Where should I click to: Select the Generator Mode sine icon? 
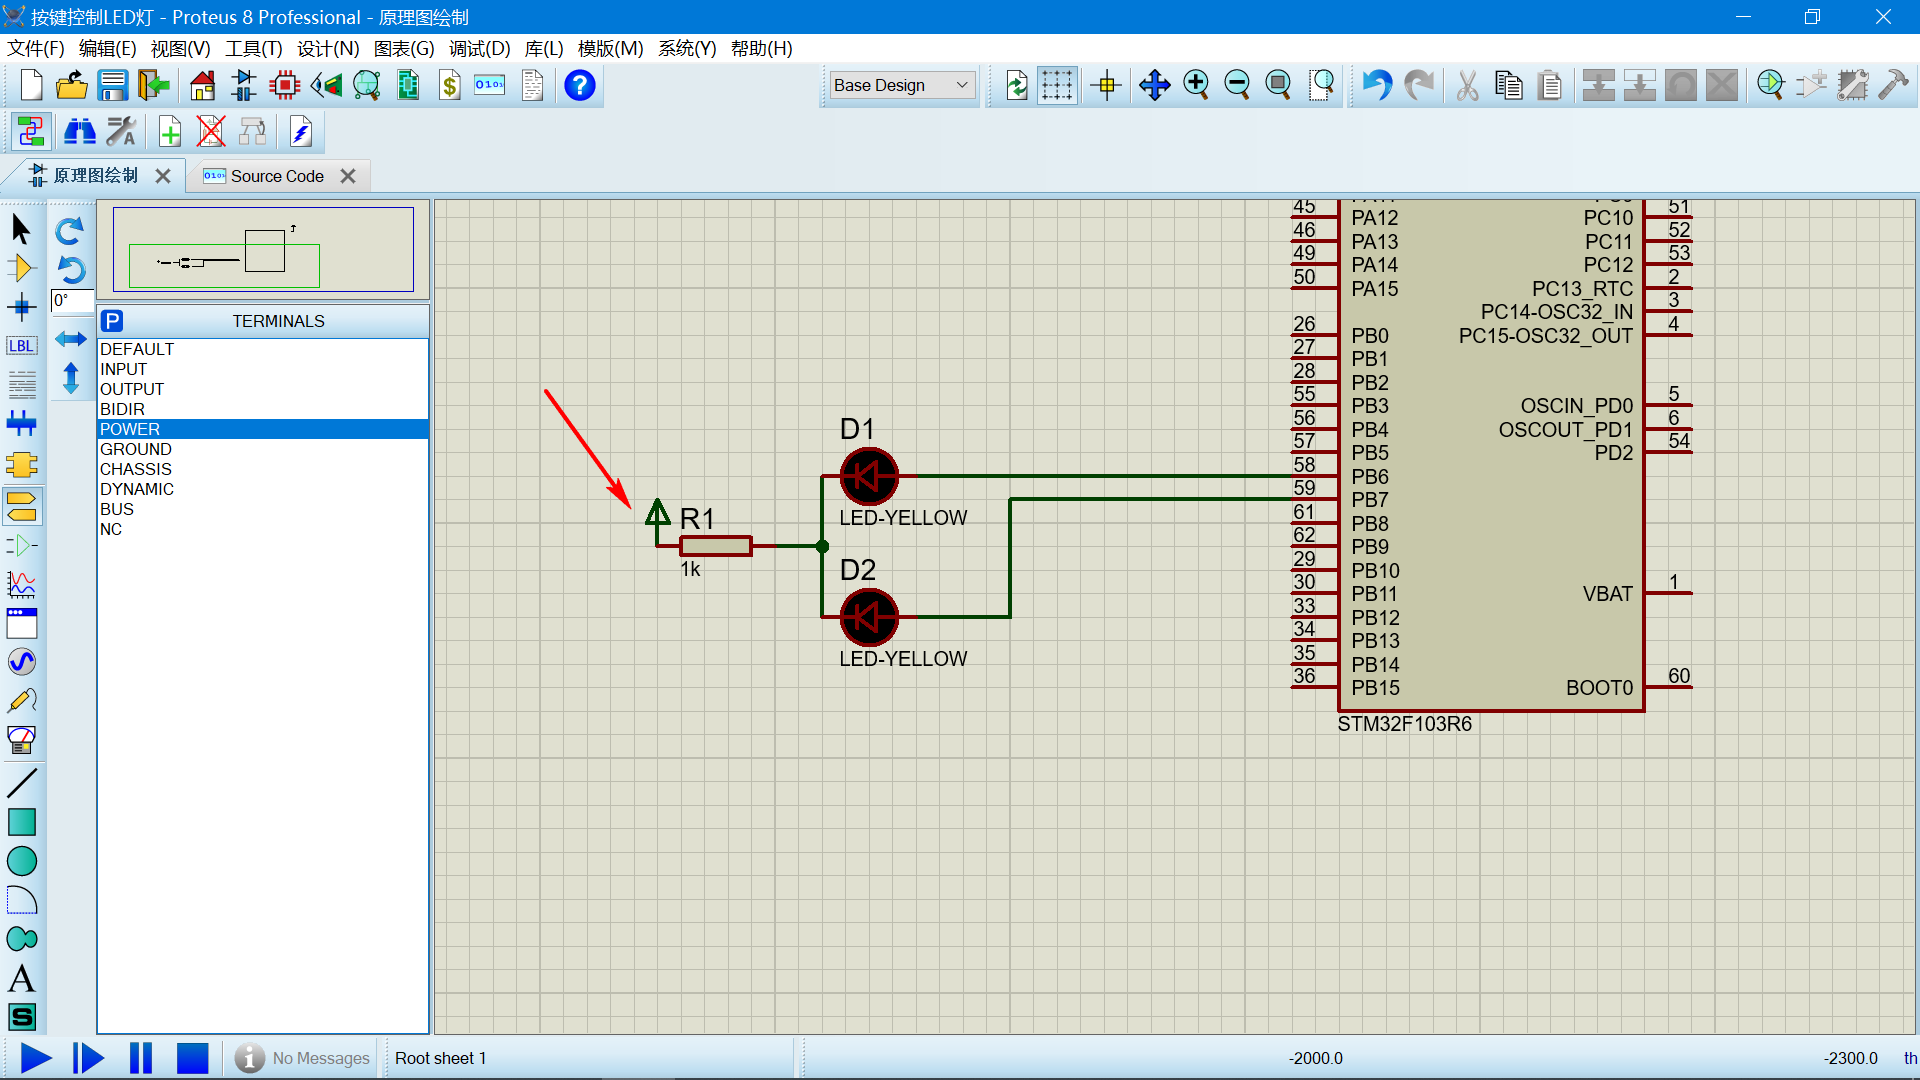[x=21, y=662]
